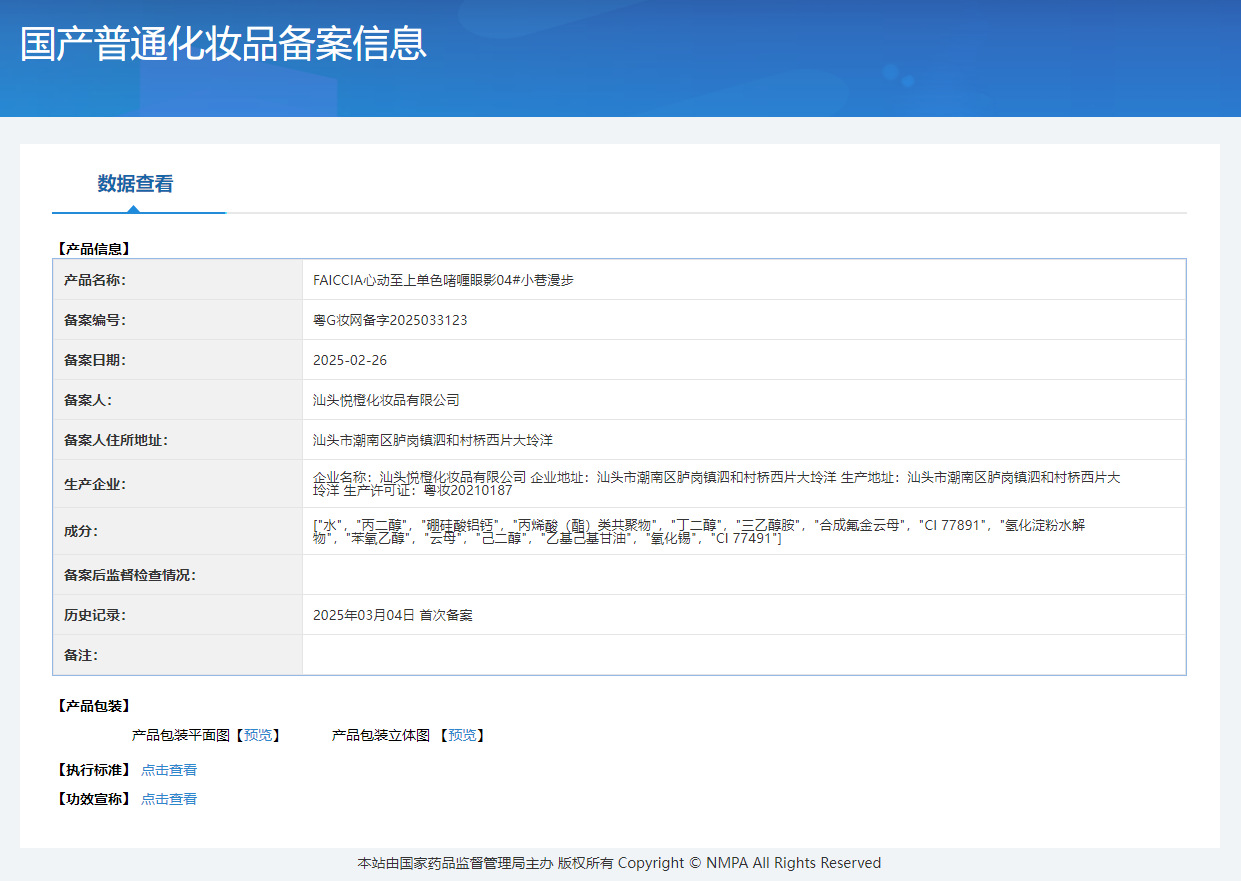This screenshot has height=881, width=1241.
Task: Click the 备案人住所地址 row label
Action: [116, 440]
